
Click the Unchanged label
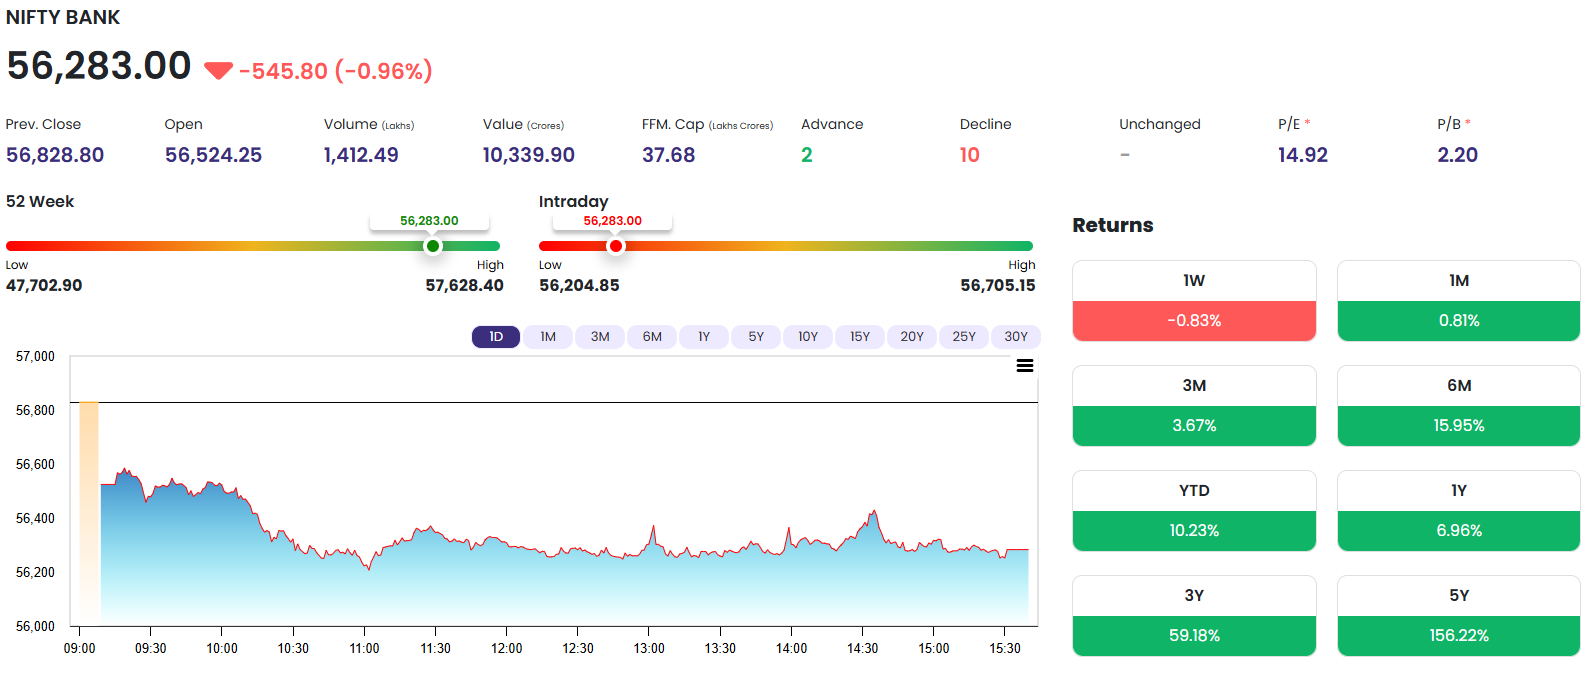(x=1160, y=124)
